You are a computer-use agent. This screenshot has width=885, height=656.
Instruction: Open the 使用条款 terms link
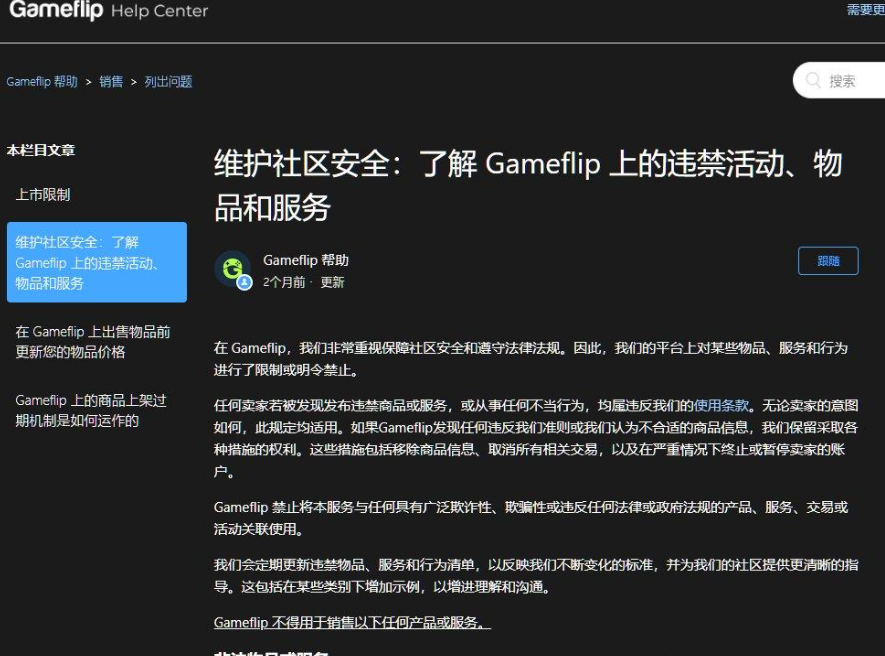(721, 405)
